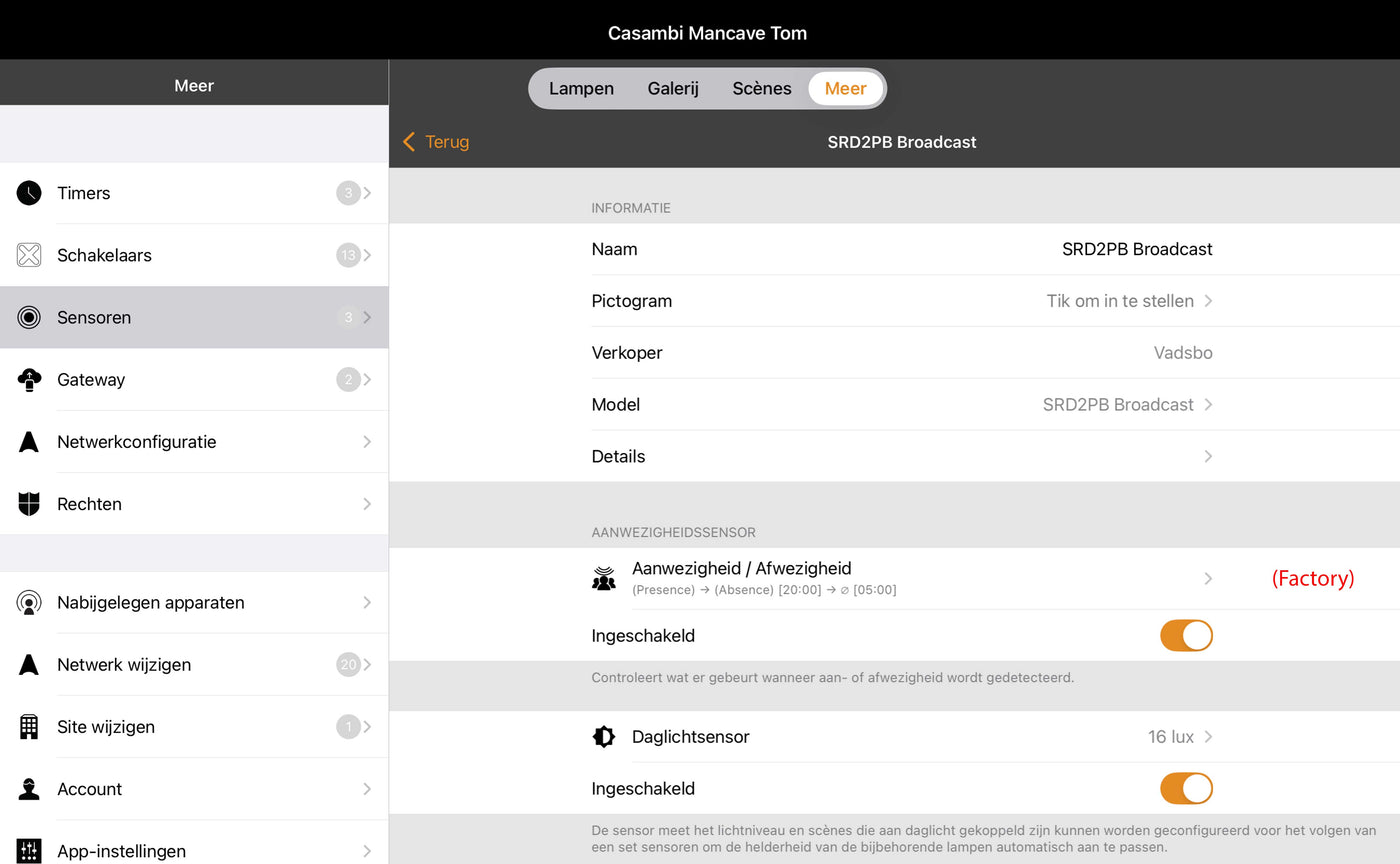This screenshot has height=864, width=1400.
Task: Turn off the Daglichtsensor Ingeschakeld toggle
Action: pyautogui.click(x=1186, y=789)
